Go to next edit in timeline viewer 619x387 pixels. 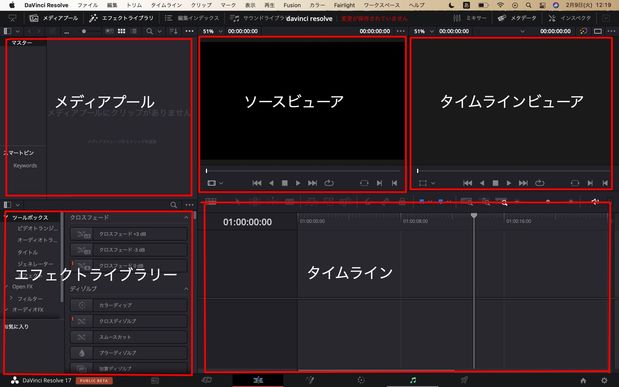(x=523, y=183)
